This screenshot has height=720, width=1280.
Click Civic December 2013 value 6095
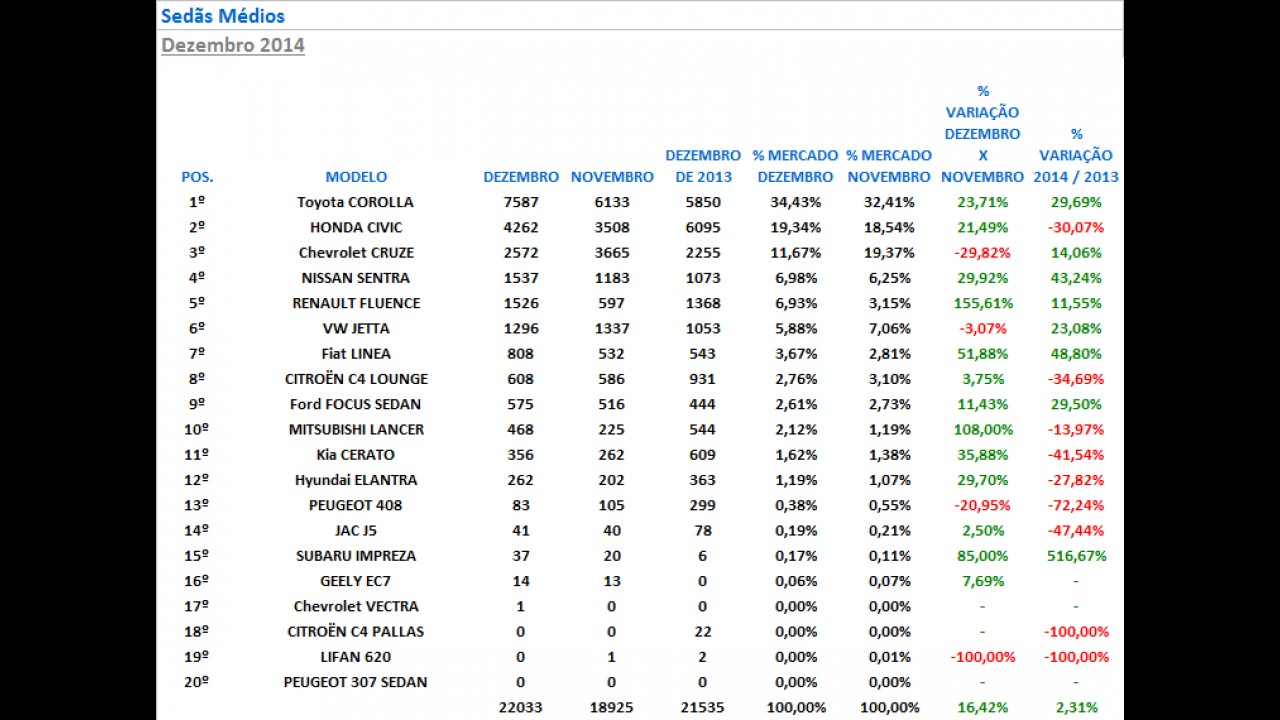[x=702, y=227]
